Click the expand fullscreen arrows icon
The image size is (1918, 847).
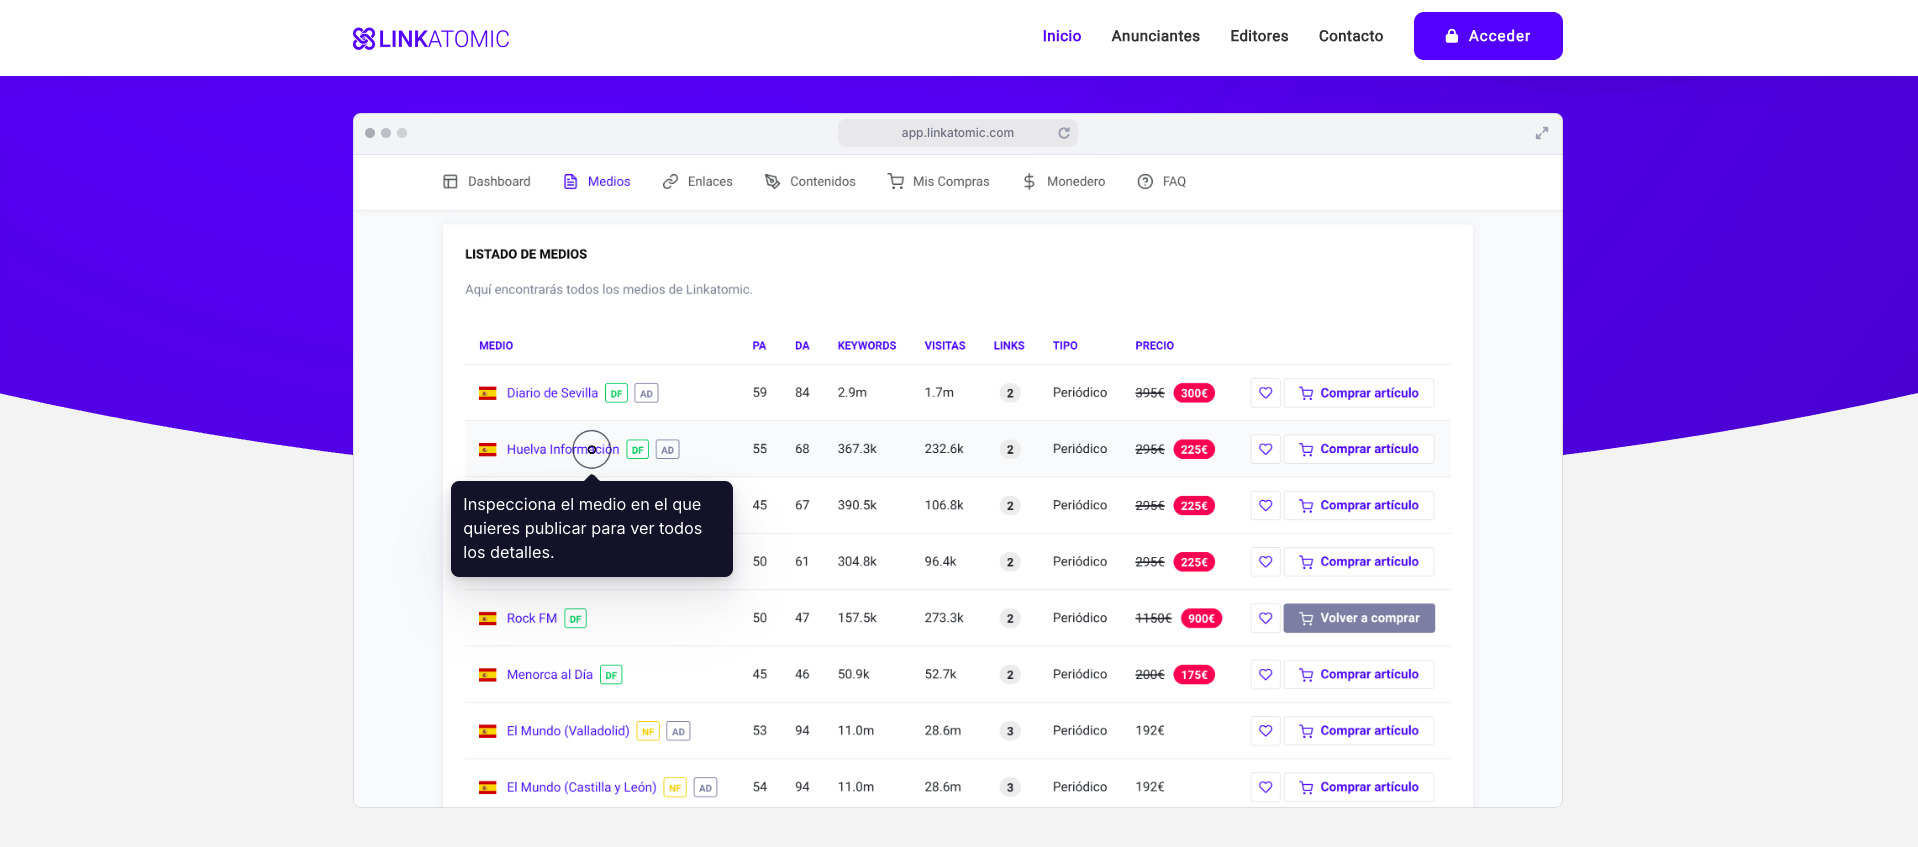coord(1541,133)
